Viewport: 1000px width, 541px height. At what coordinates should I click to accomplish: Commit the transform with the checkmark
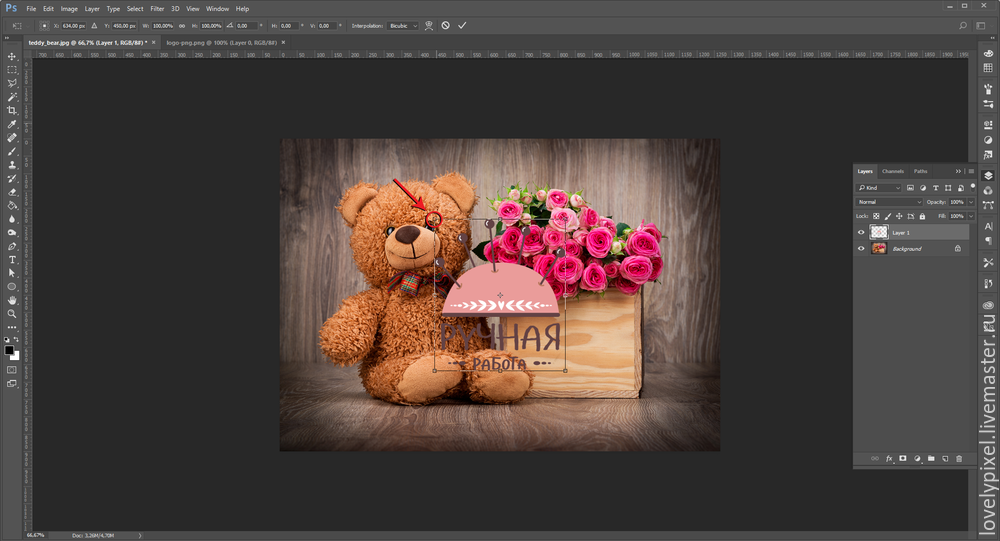462,25
